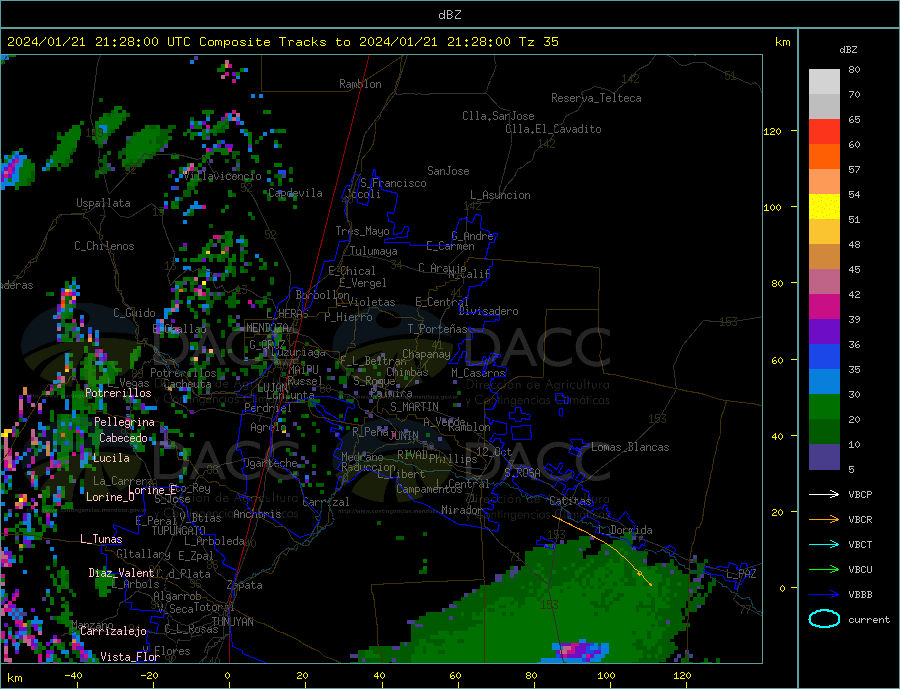Pick the magenta swatch between 42 and 39

click(824, 307)
